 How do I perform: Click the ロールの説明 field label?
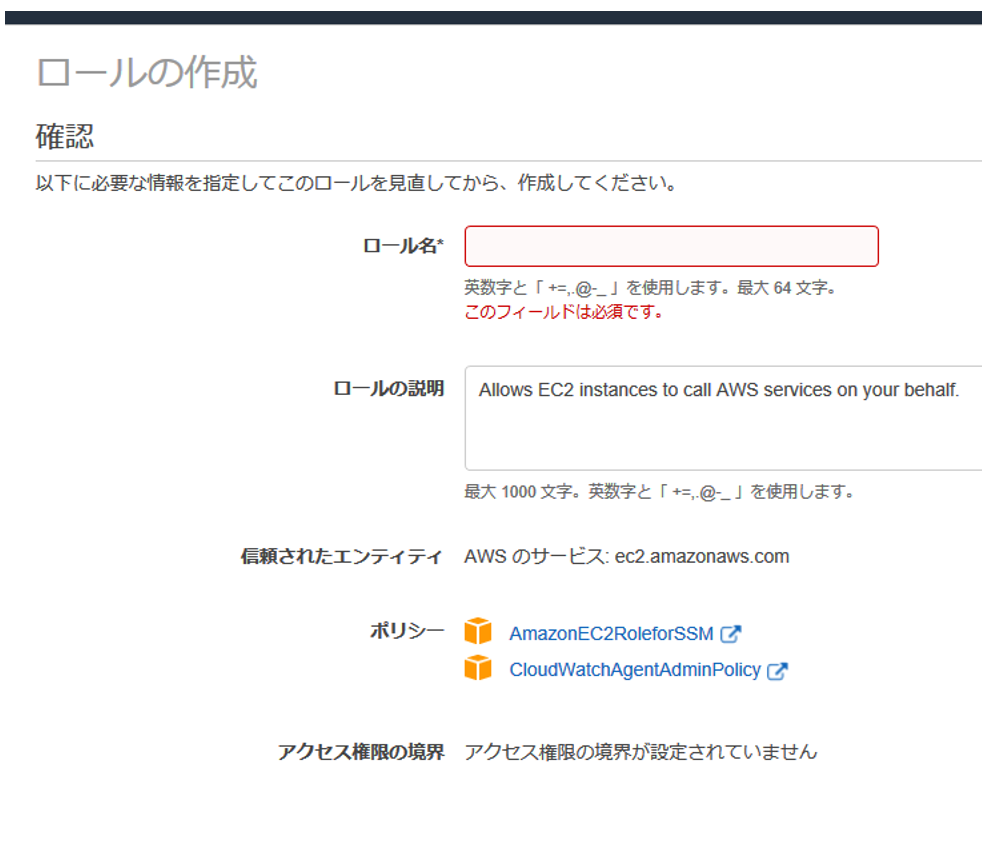389,388
